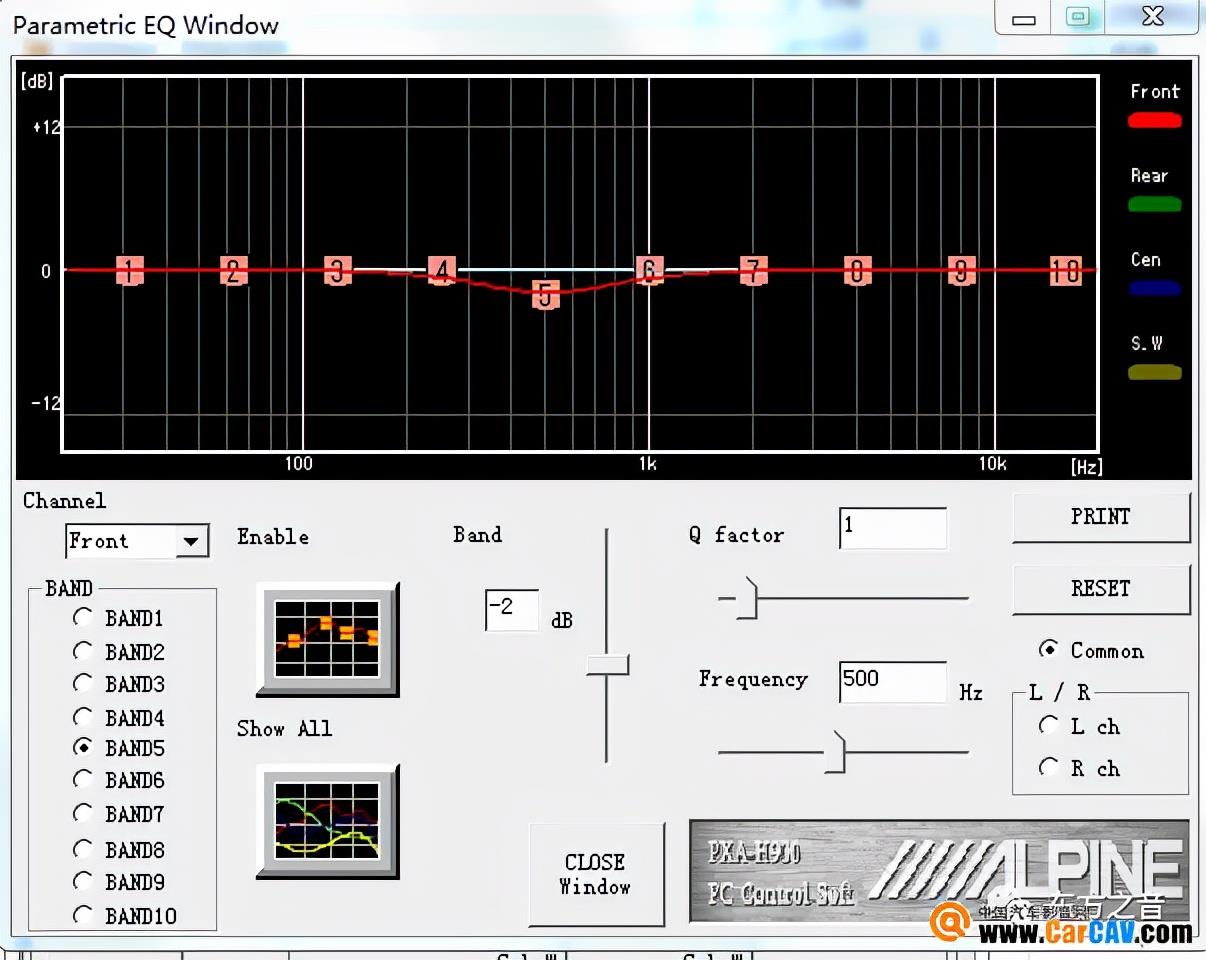Select band 7 marker on the graph
Image resolution: width=1206 pixels, height=960 pixels.
click(x=753, y=270)
